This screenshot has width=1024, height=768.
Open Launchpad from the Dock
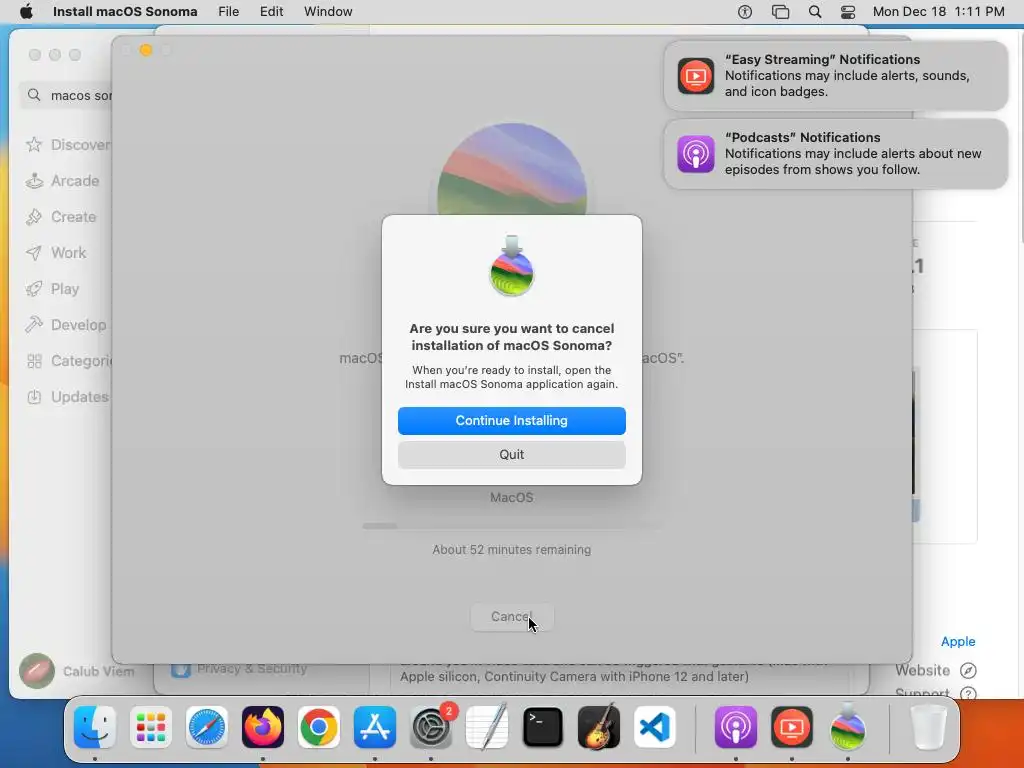coord(151,727)
